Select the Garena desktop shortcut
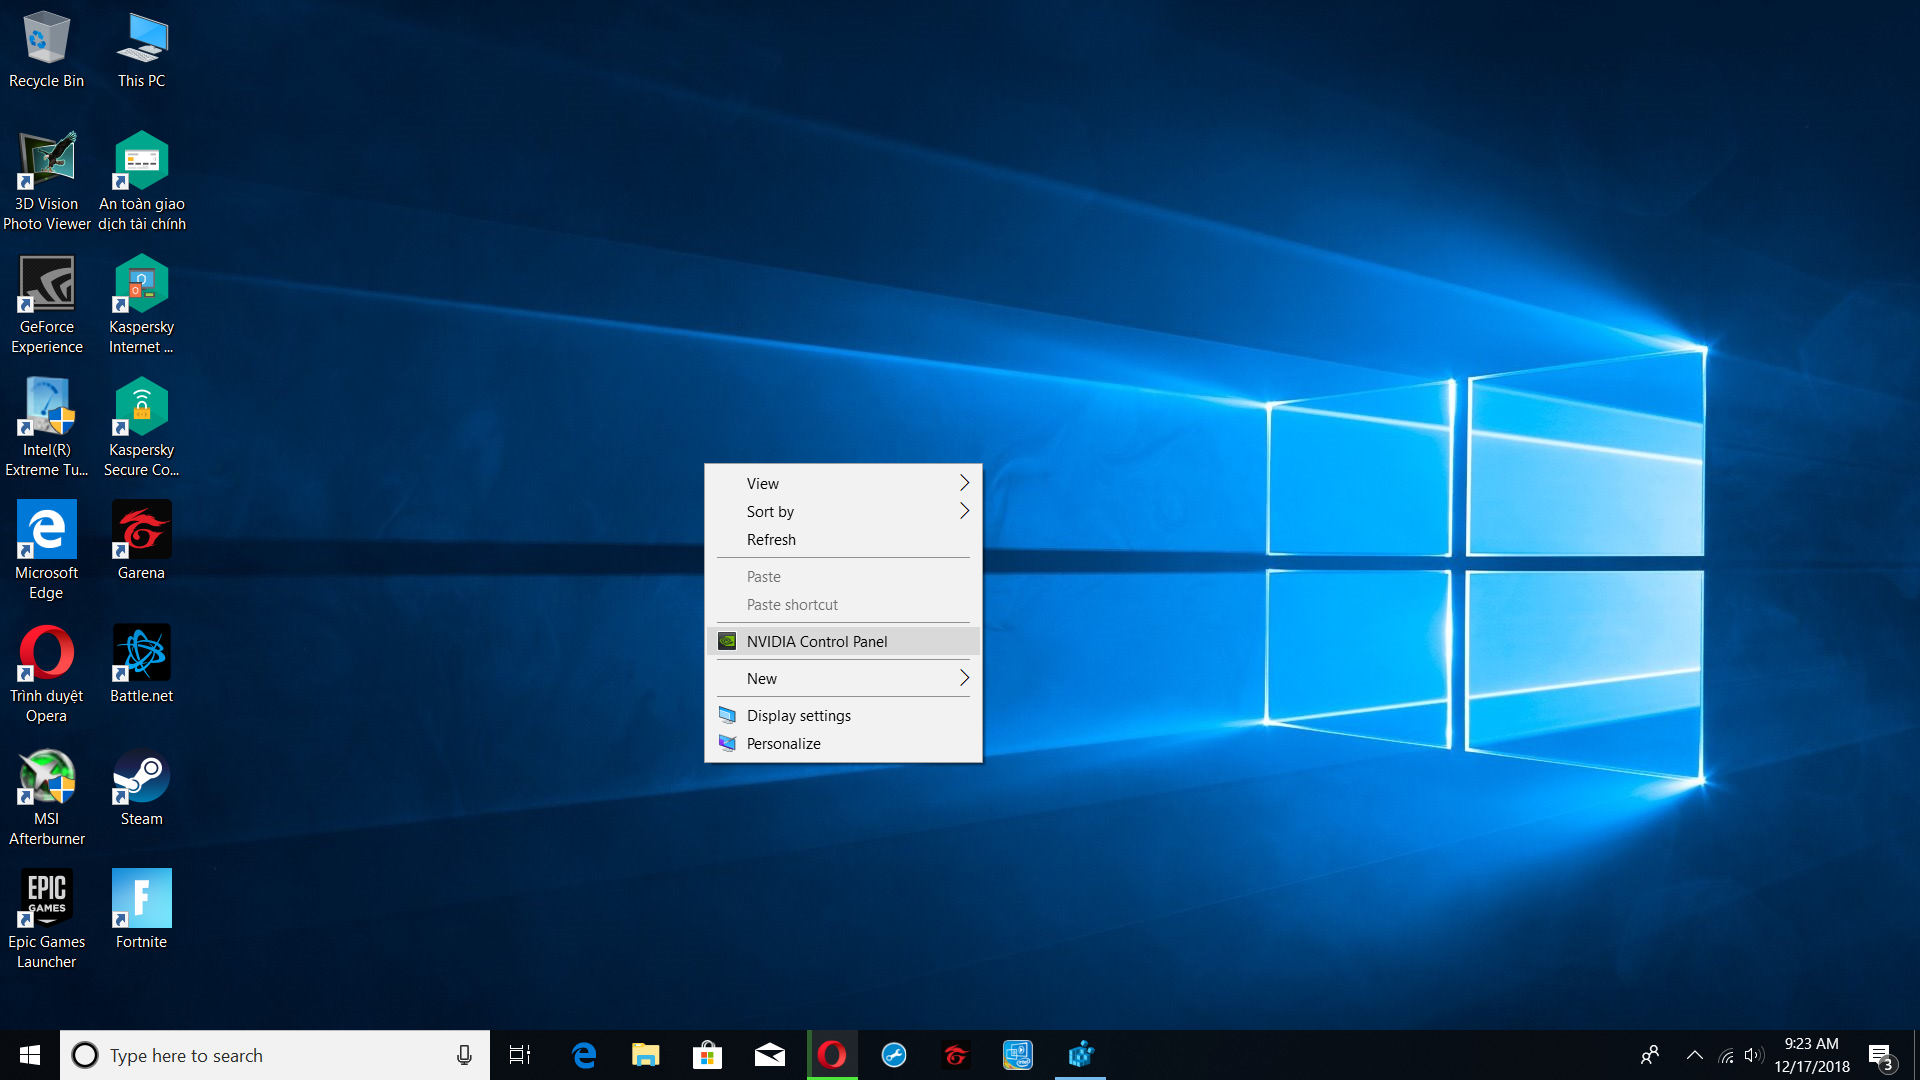Viewport: 1920px width, 1080px height. point(141,541)
